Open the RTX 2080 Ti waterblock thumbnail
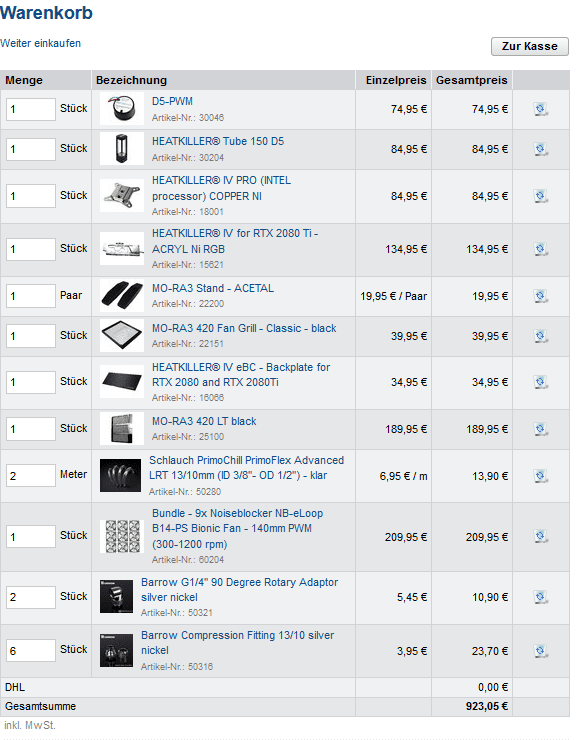This screenshot has width=576, height=740. (122, 249)
